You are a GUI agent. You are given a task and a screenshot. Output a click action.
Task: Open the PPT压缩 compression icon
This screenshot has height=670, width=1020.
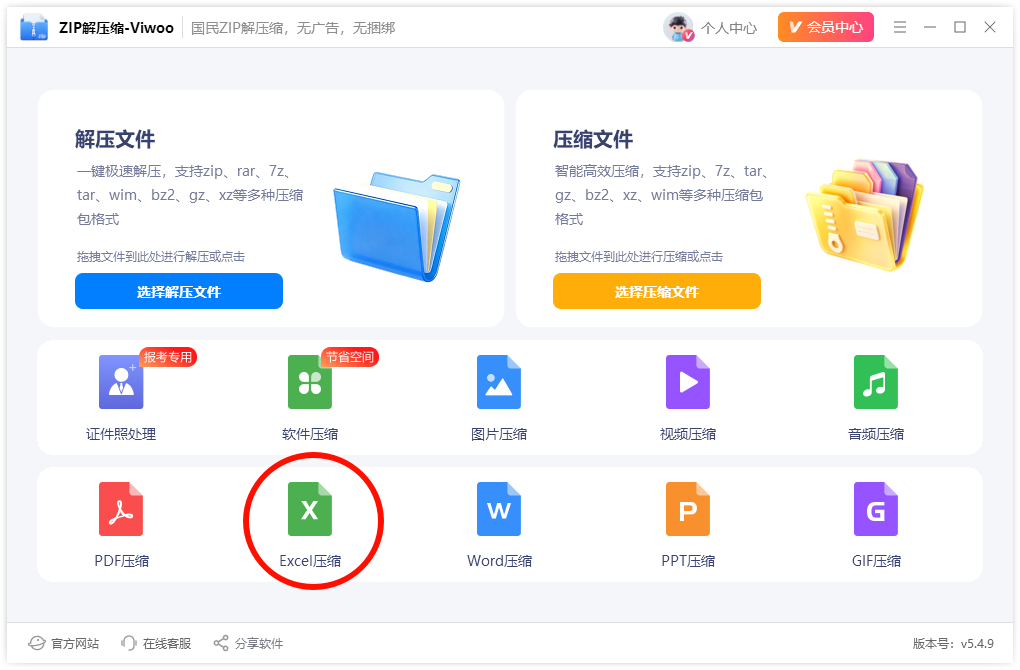tap(688, 509)
